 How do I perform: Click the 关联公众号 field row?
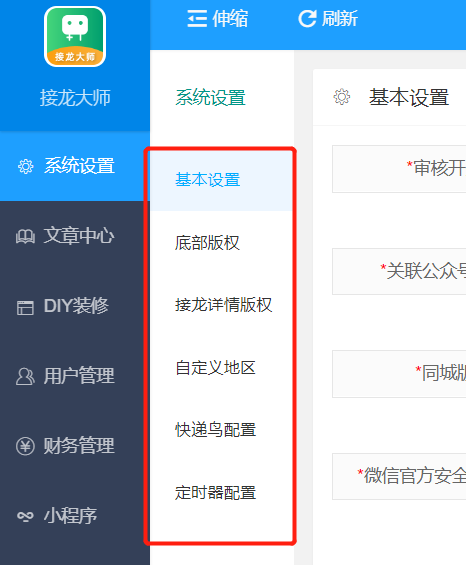pyautogui.click(x=399, y=271)
